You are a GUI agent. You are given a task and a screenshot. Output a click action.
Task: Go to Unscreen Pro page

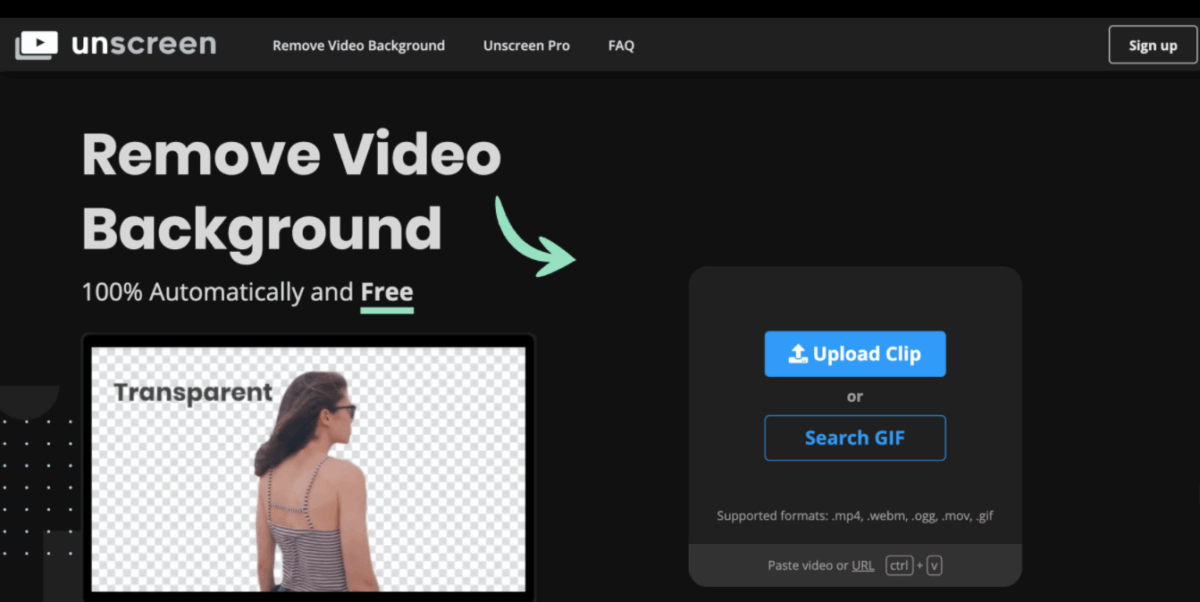[x=526, y=45]
